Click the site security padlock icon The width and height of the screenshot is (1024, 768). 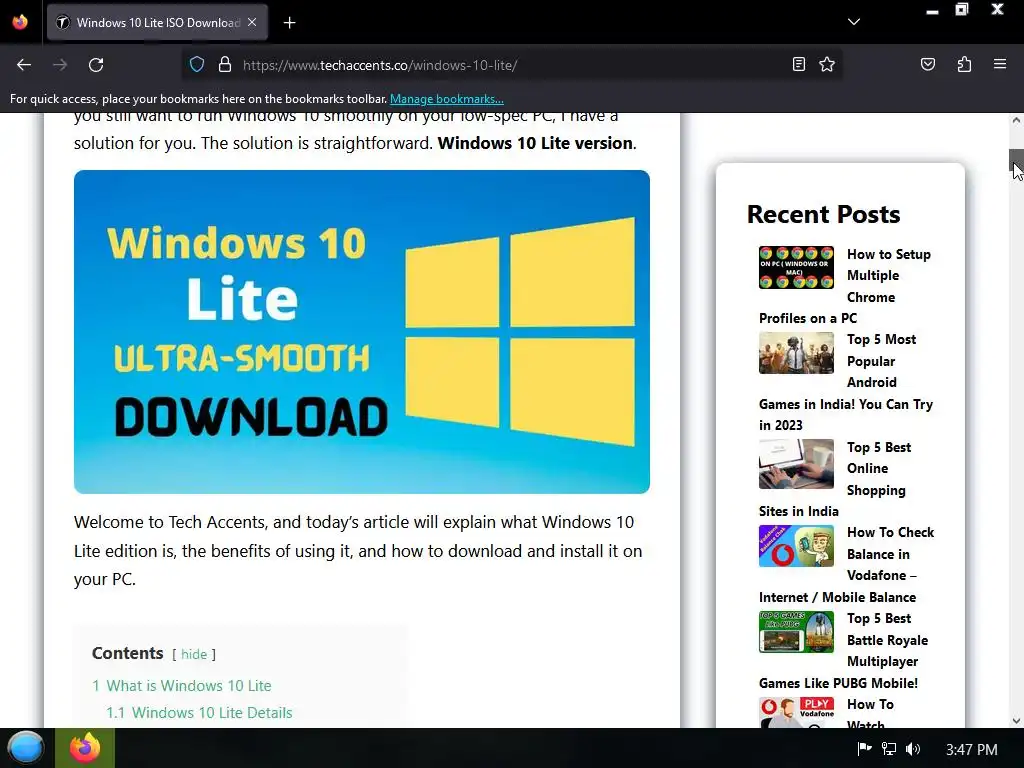click(x=225, y=65)
